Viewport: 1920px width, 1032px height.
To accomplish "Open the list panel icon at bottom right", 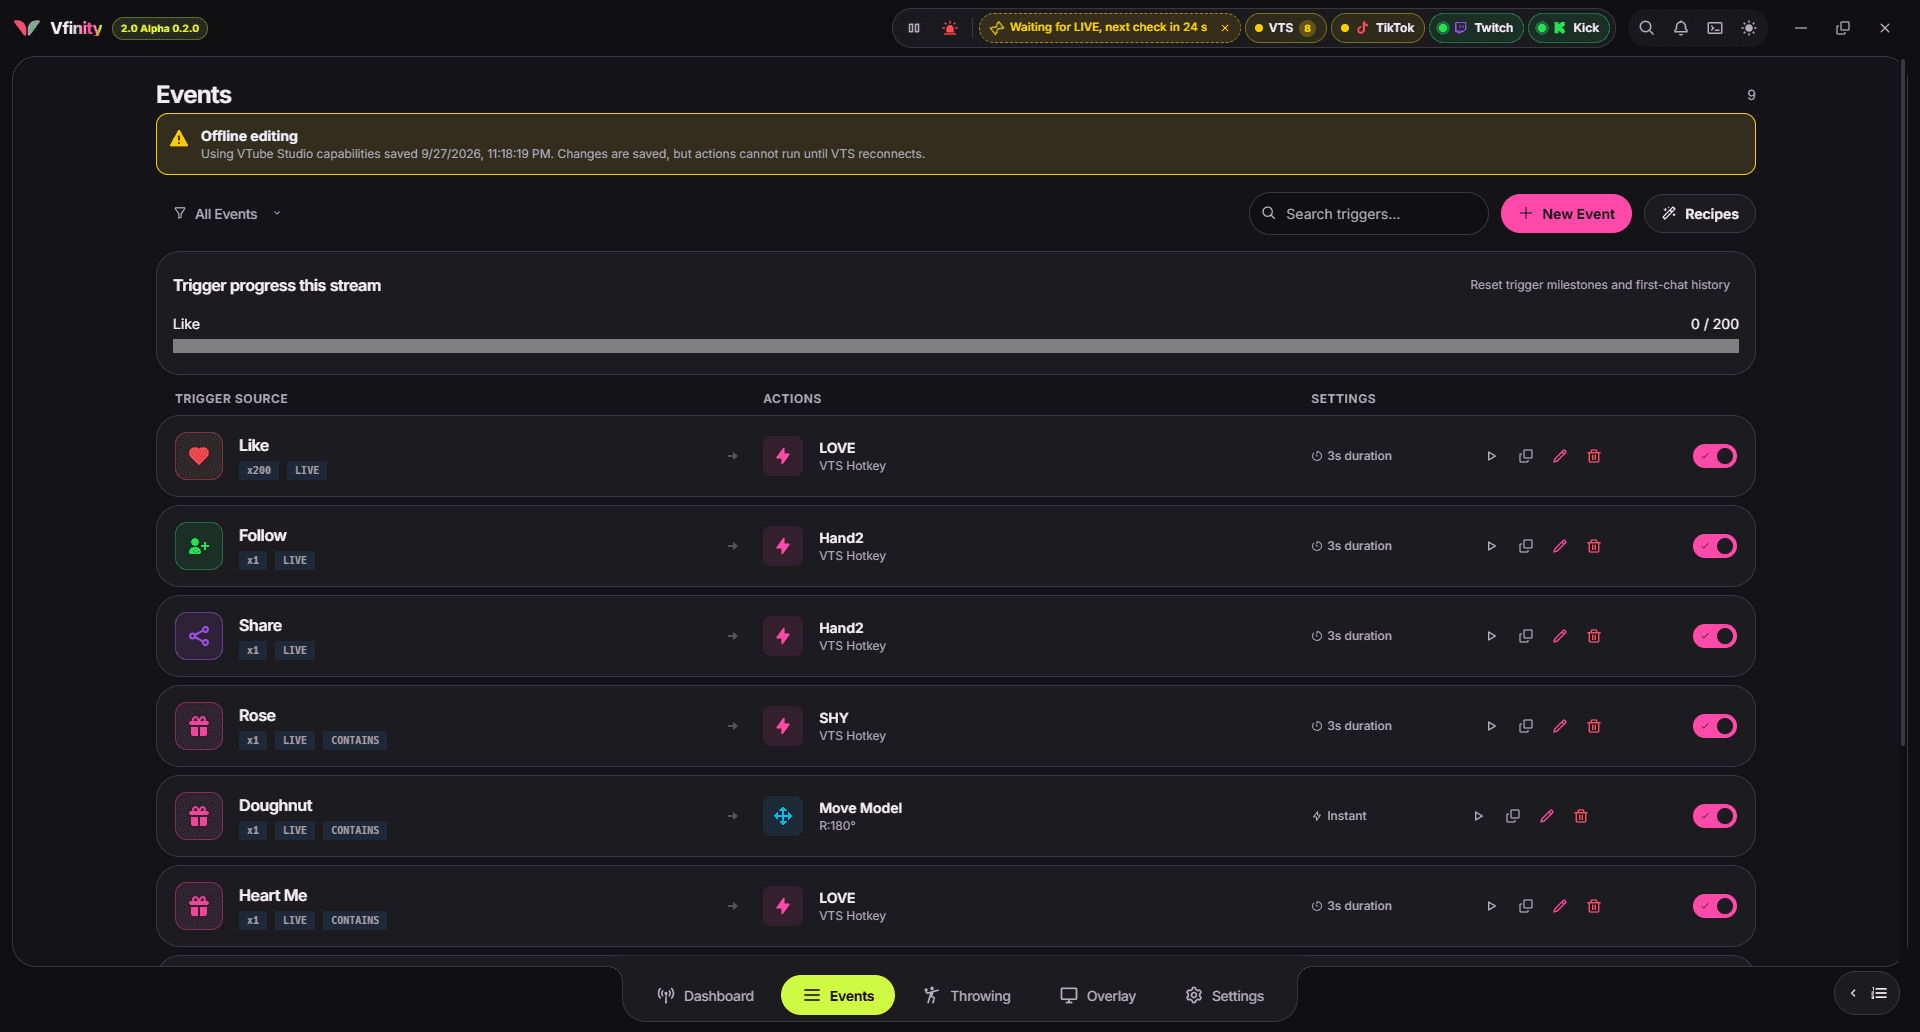I will 1879,993.
